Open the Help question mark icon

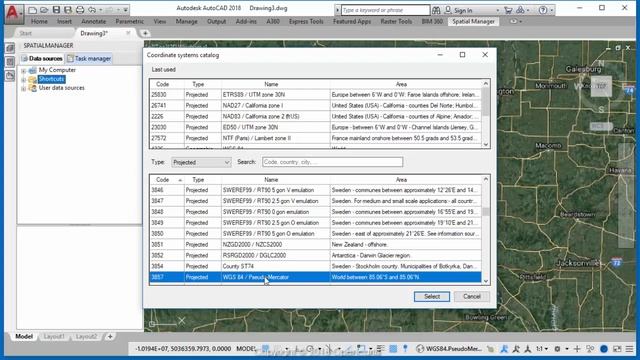(543, 10)
